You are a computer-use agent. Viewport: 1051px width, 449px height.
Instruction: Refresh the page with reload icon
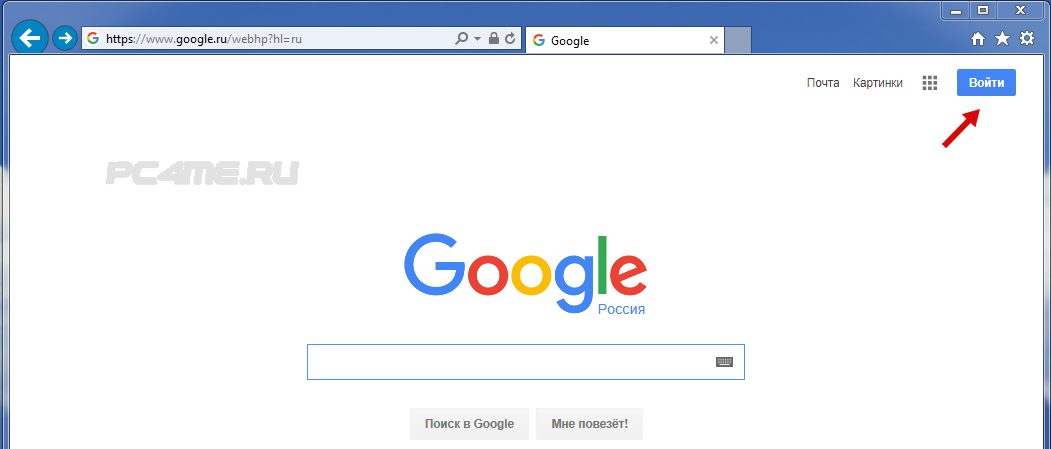510,39
